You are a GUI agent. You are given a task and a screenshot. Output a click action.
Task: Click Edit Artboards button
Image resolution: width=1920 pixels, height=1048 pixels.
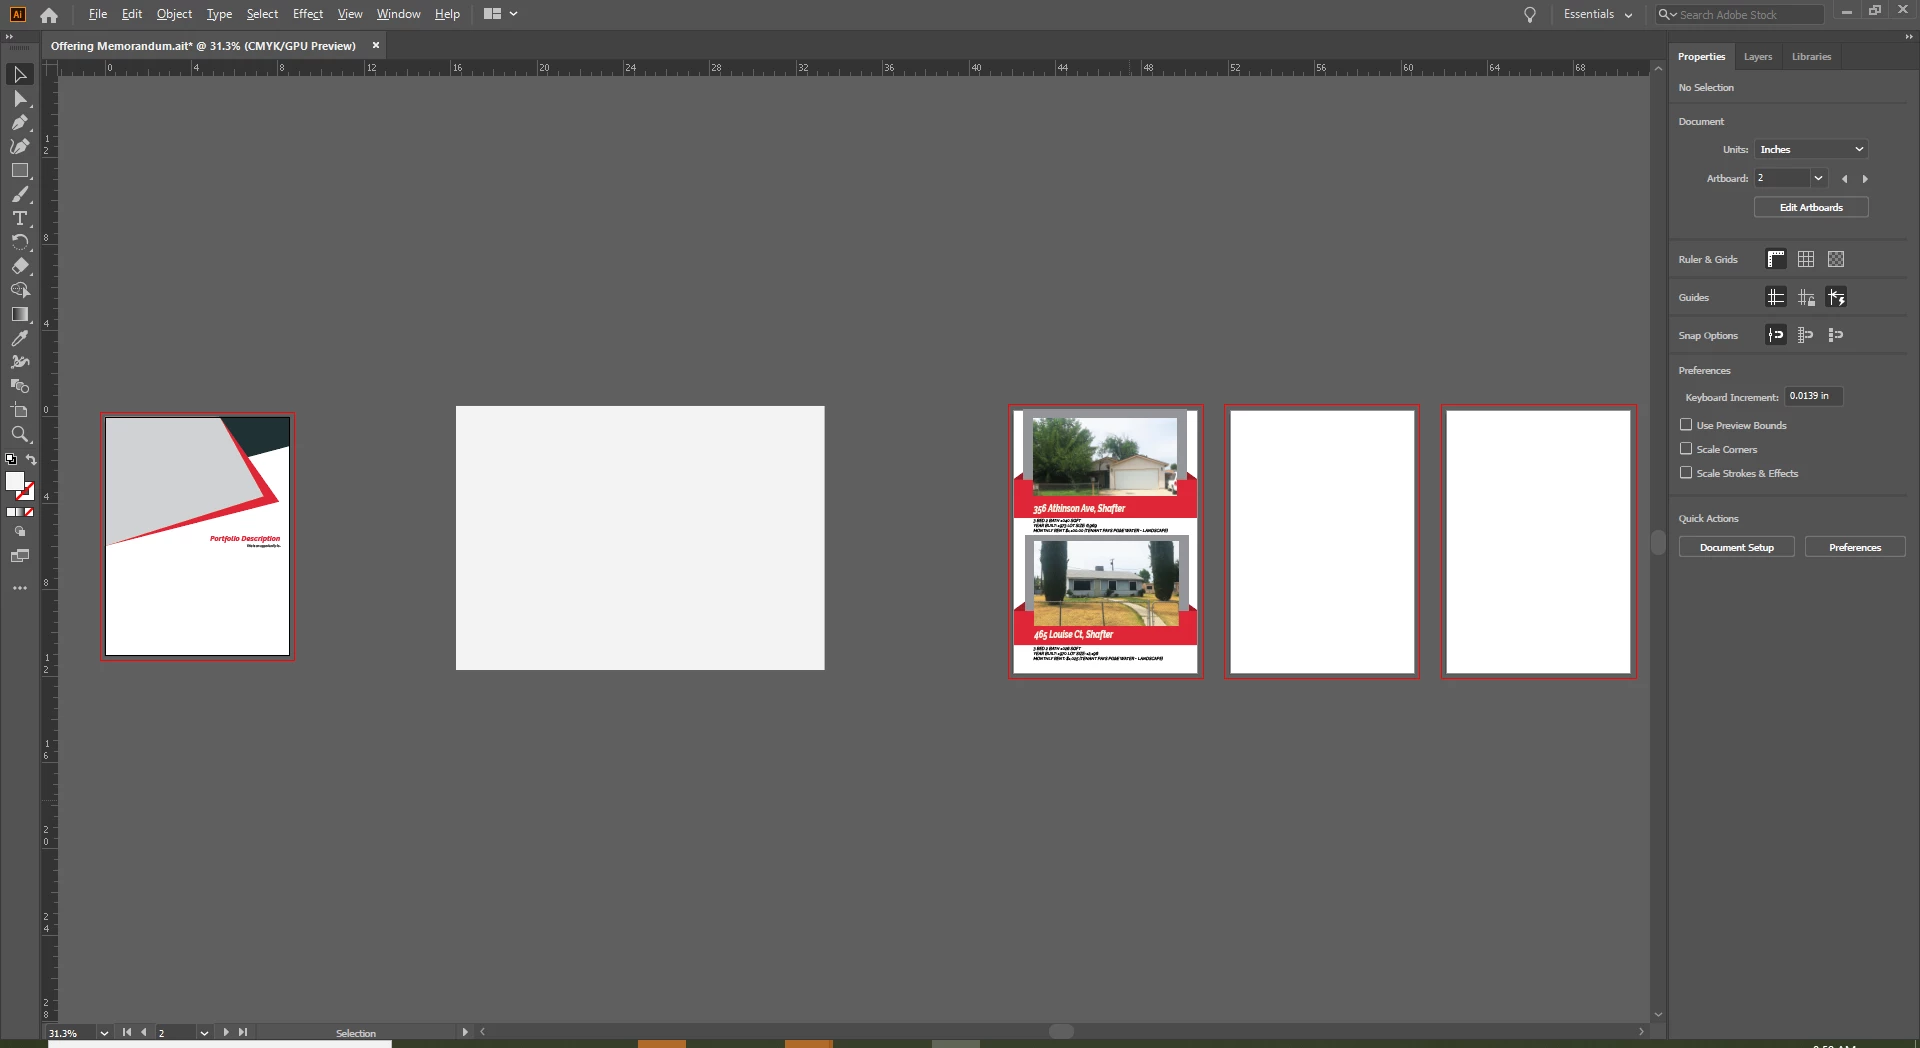[1811, 208]
